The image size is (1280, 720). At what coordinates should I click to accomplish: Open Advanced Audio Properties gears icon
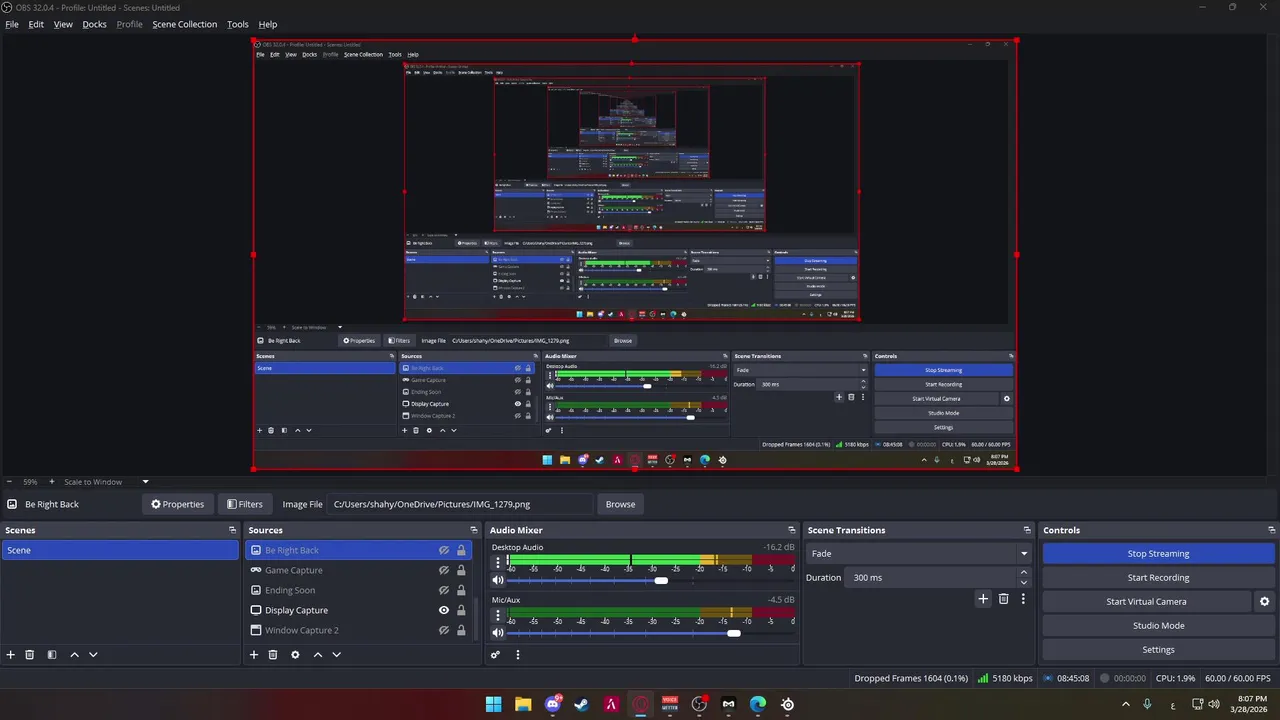495,655
